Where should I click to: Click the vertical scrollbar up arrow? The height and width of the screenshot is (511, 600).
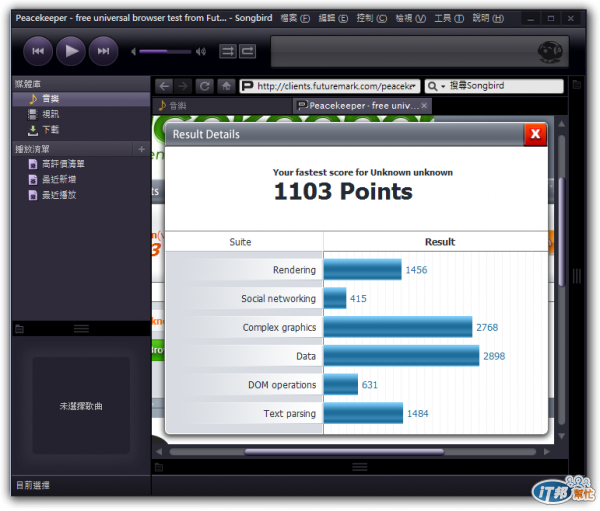[x=561, y=124]
